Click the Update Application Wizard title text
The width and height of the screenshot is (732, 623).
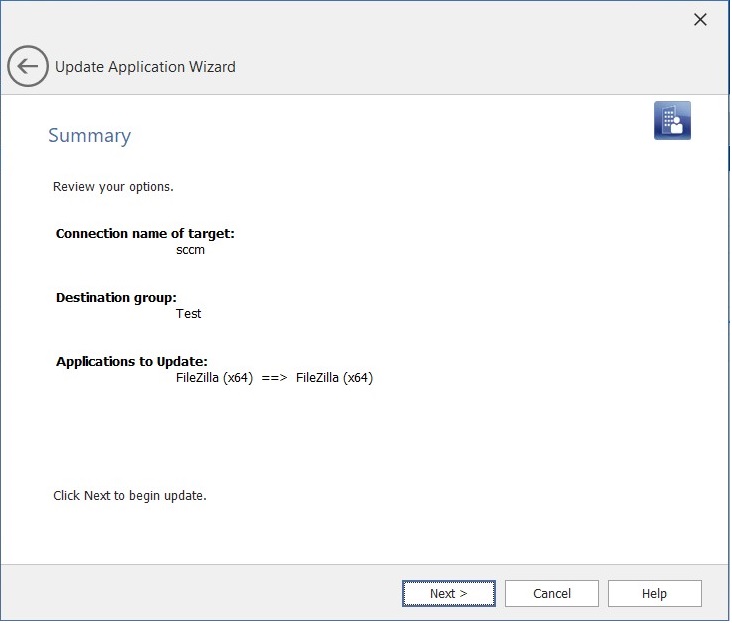145,67
